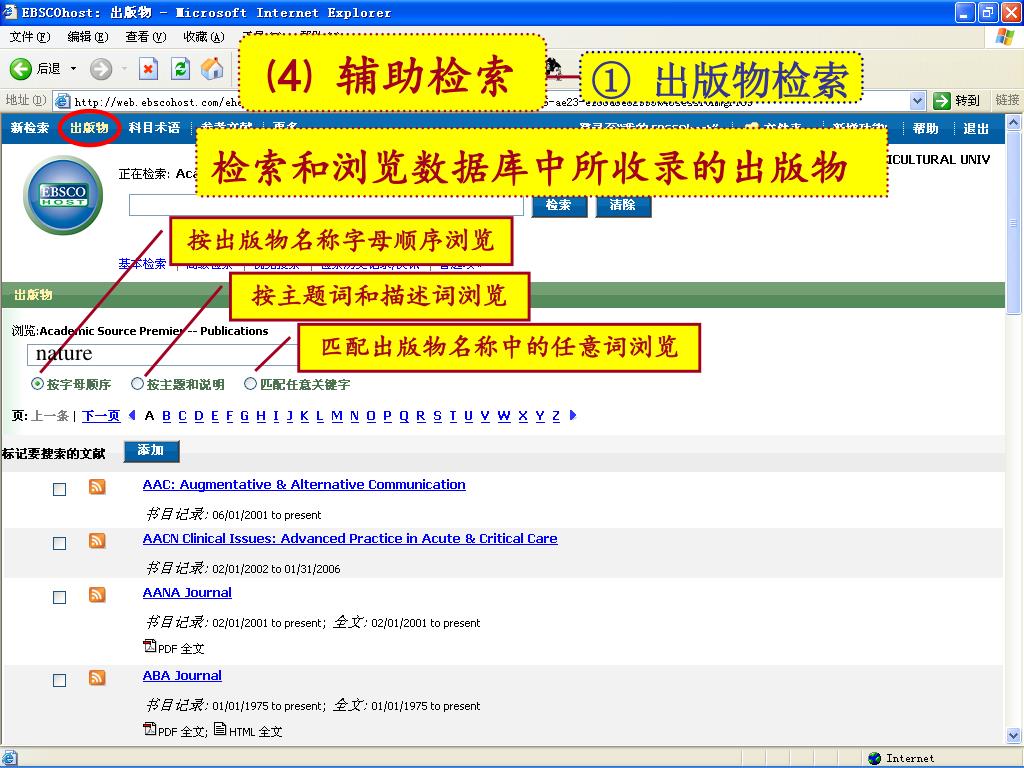1024x768 pixels.
Task: Click RSS feed icon for AAC journal
Action: 97,487
